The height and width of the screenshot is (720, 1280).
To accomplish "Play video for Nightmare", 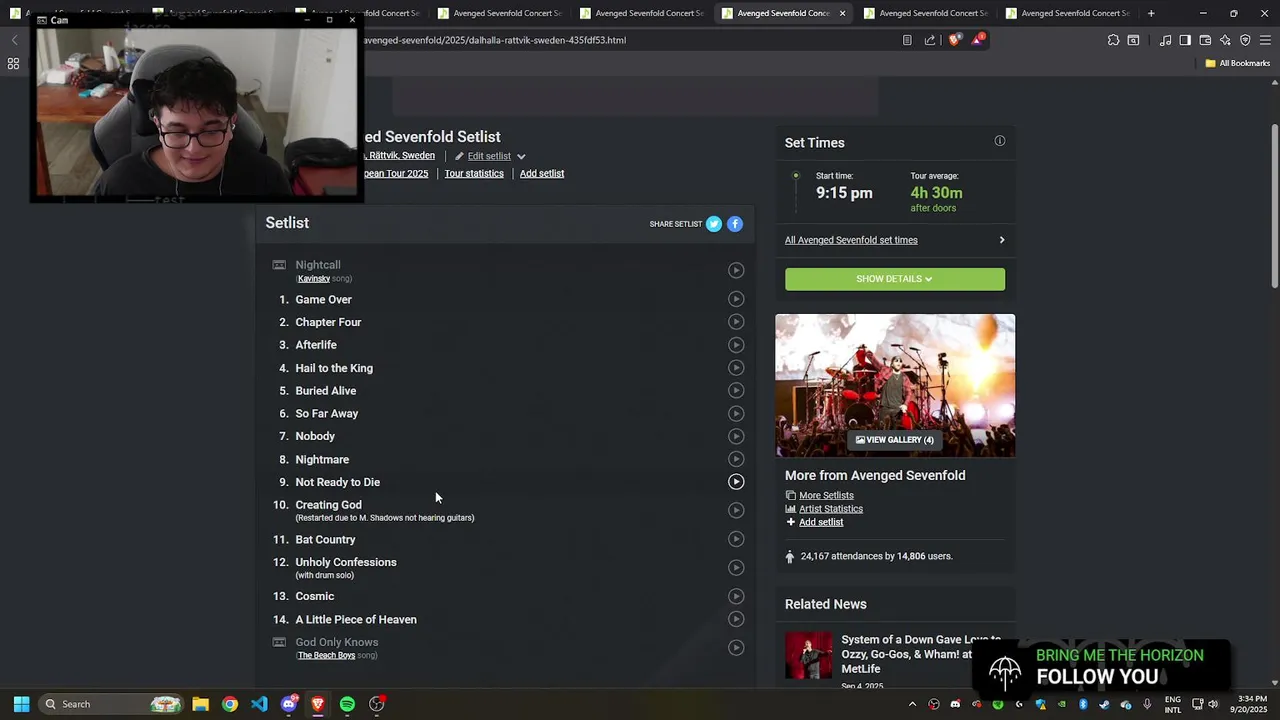I will click(736, 459).
